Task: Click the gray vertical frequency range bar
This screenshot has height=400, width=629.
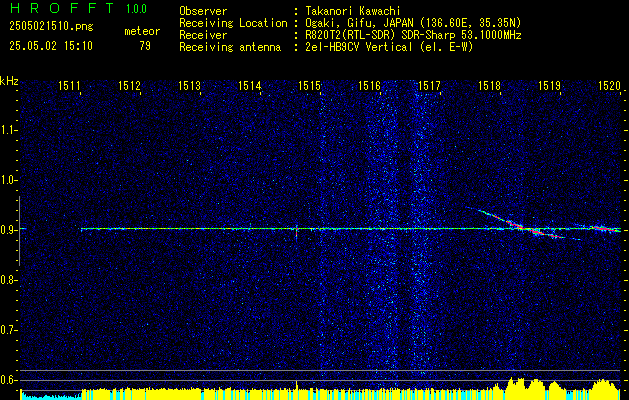Action: 19,231
